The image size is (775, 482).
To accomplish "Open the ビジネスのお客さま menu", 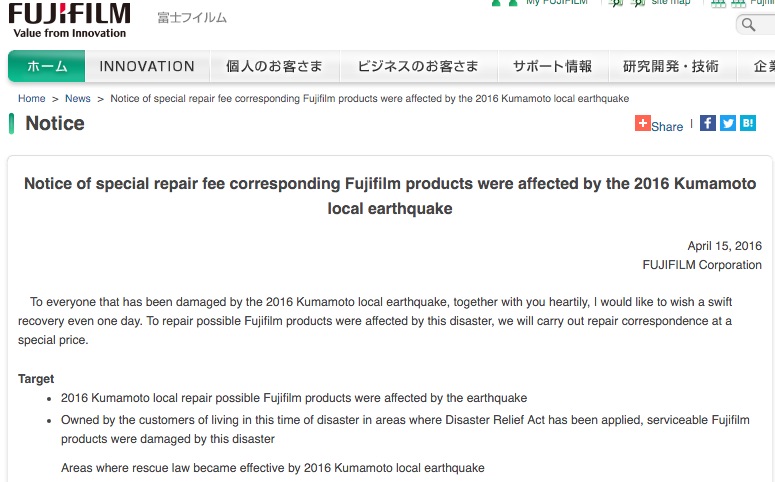I will [x=418, y=66].
